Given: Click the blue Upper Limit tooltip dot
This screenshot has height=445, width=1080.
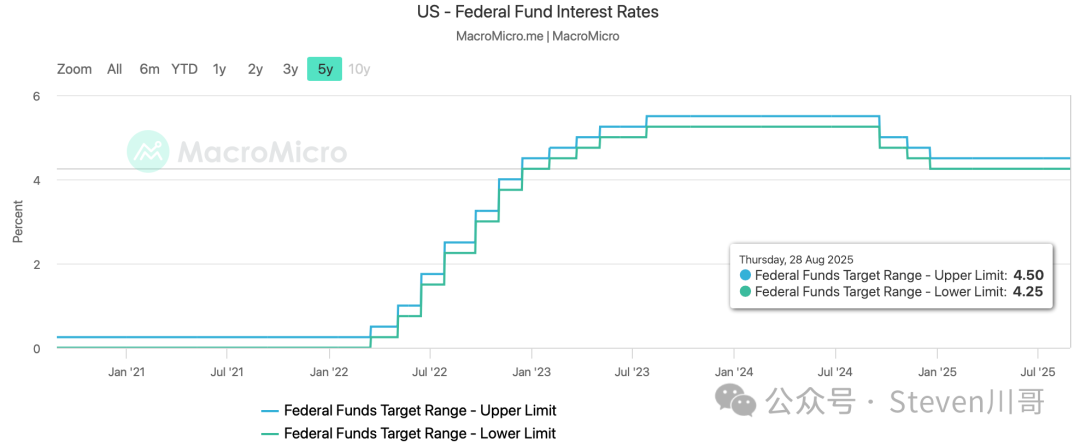Looking at the screenshot, I should pyautogui.click(x=745, y=275).
